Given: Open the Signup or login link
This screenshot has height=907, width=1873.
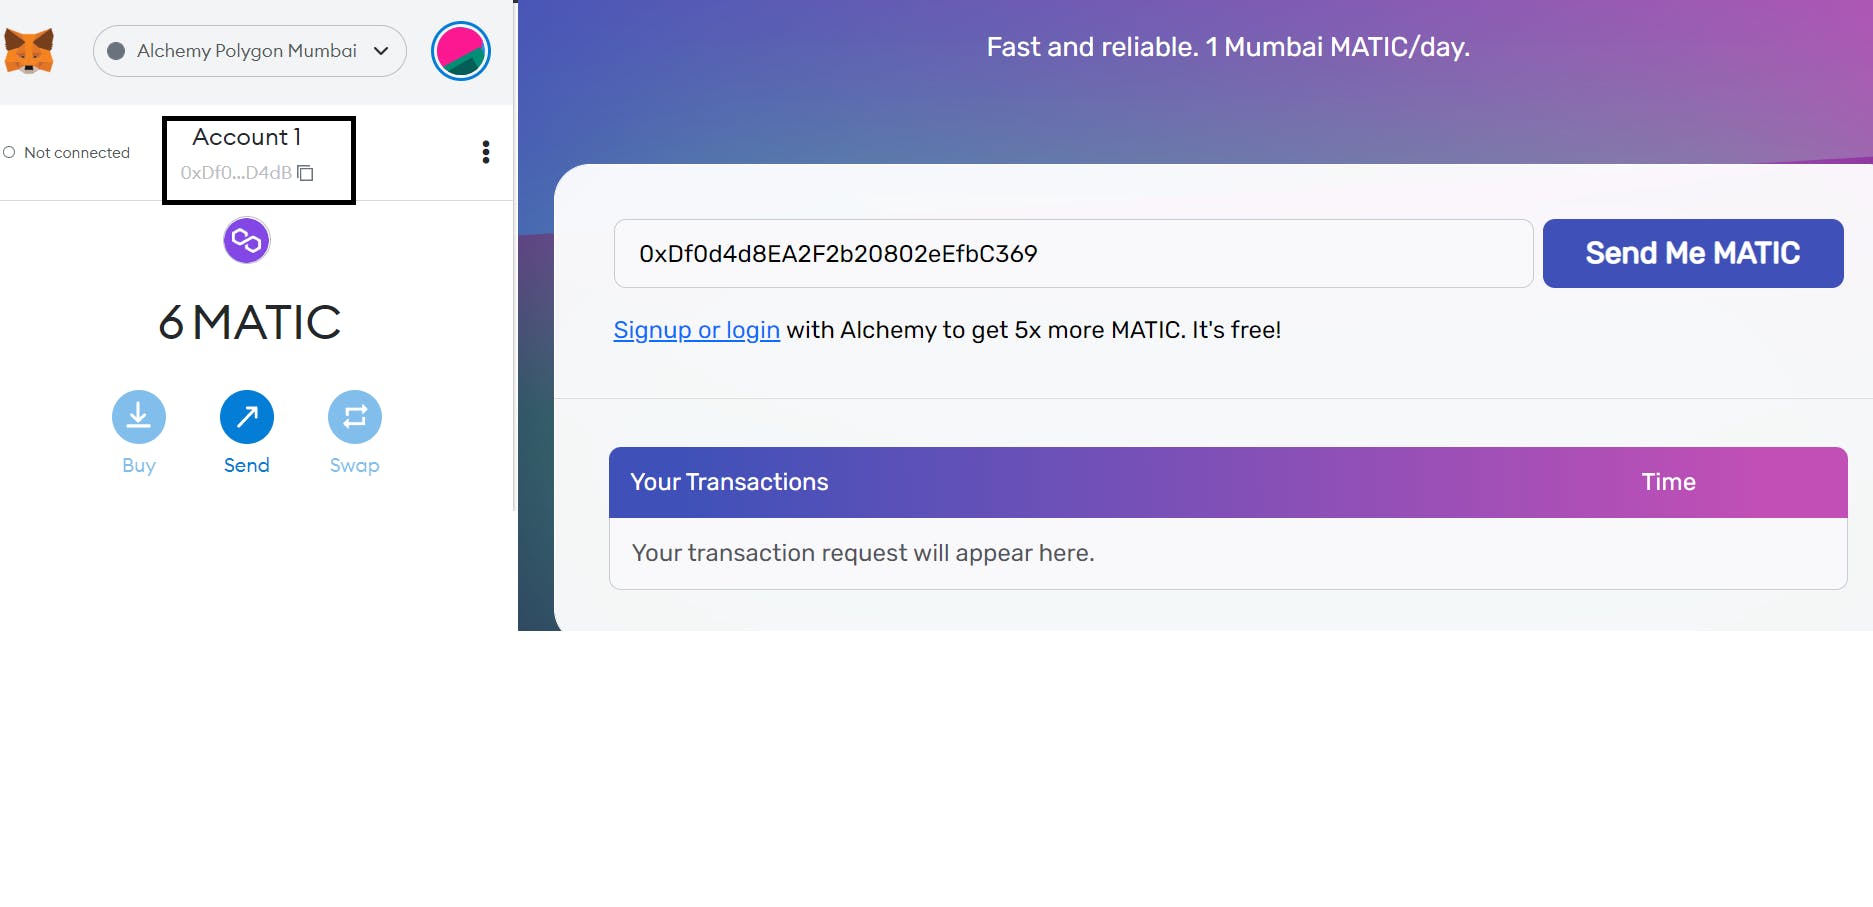Looking at the screenshot, I should point(697,330).
